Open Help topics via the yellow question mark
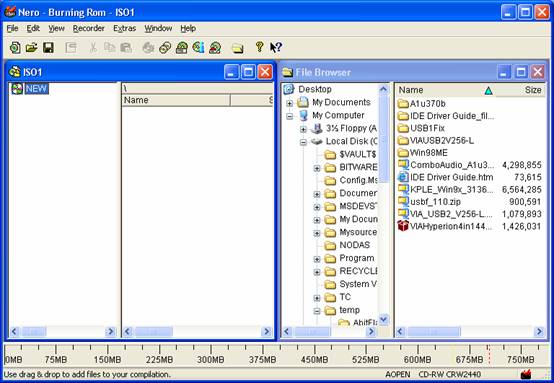The height and width of the screenshot is (383, 554). pos(259,47)
